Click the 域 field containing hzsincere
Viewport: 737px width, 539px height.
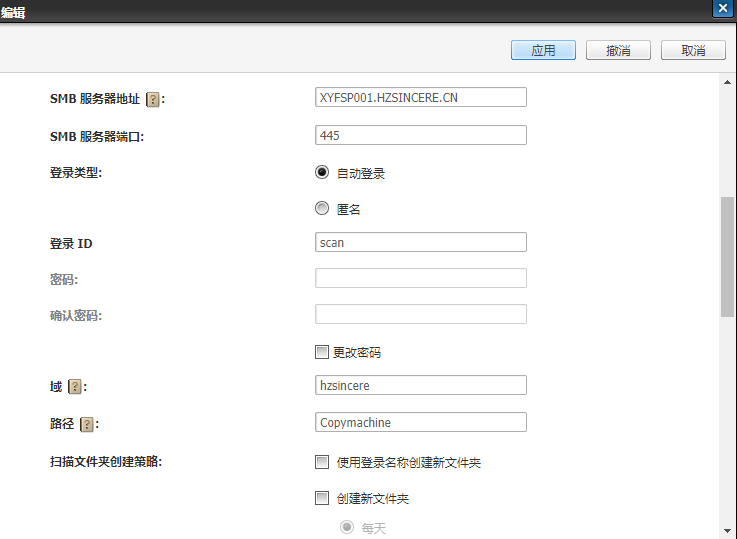(x=420, y=385)
